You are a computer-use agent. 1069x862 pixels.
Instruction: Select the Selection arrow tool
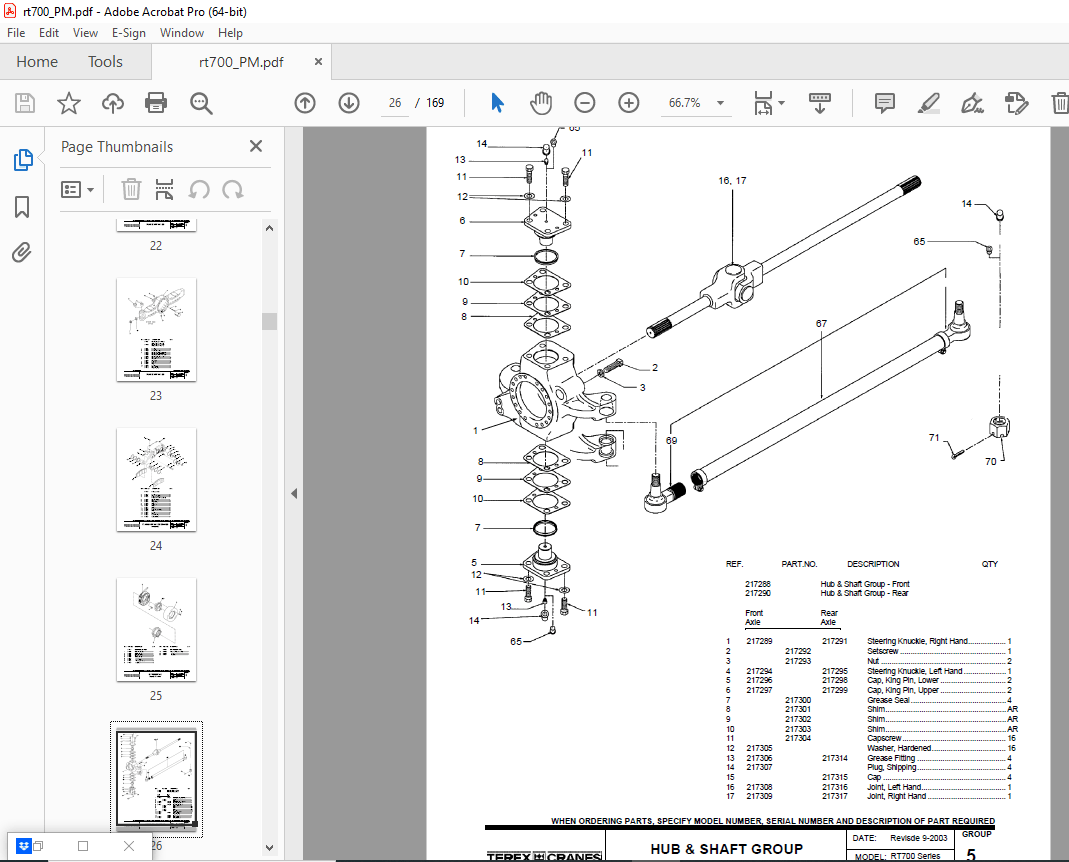(497, 102)
